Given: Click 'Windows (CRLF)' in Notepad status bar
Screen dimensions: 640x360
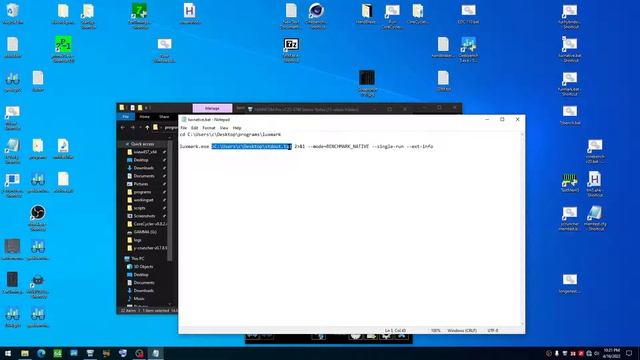Looking at the screenshot, I should point(462,330).
